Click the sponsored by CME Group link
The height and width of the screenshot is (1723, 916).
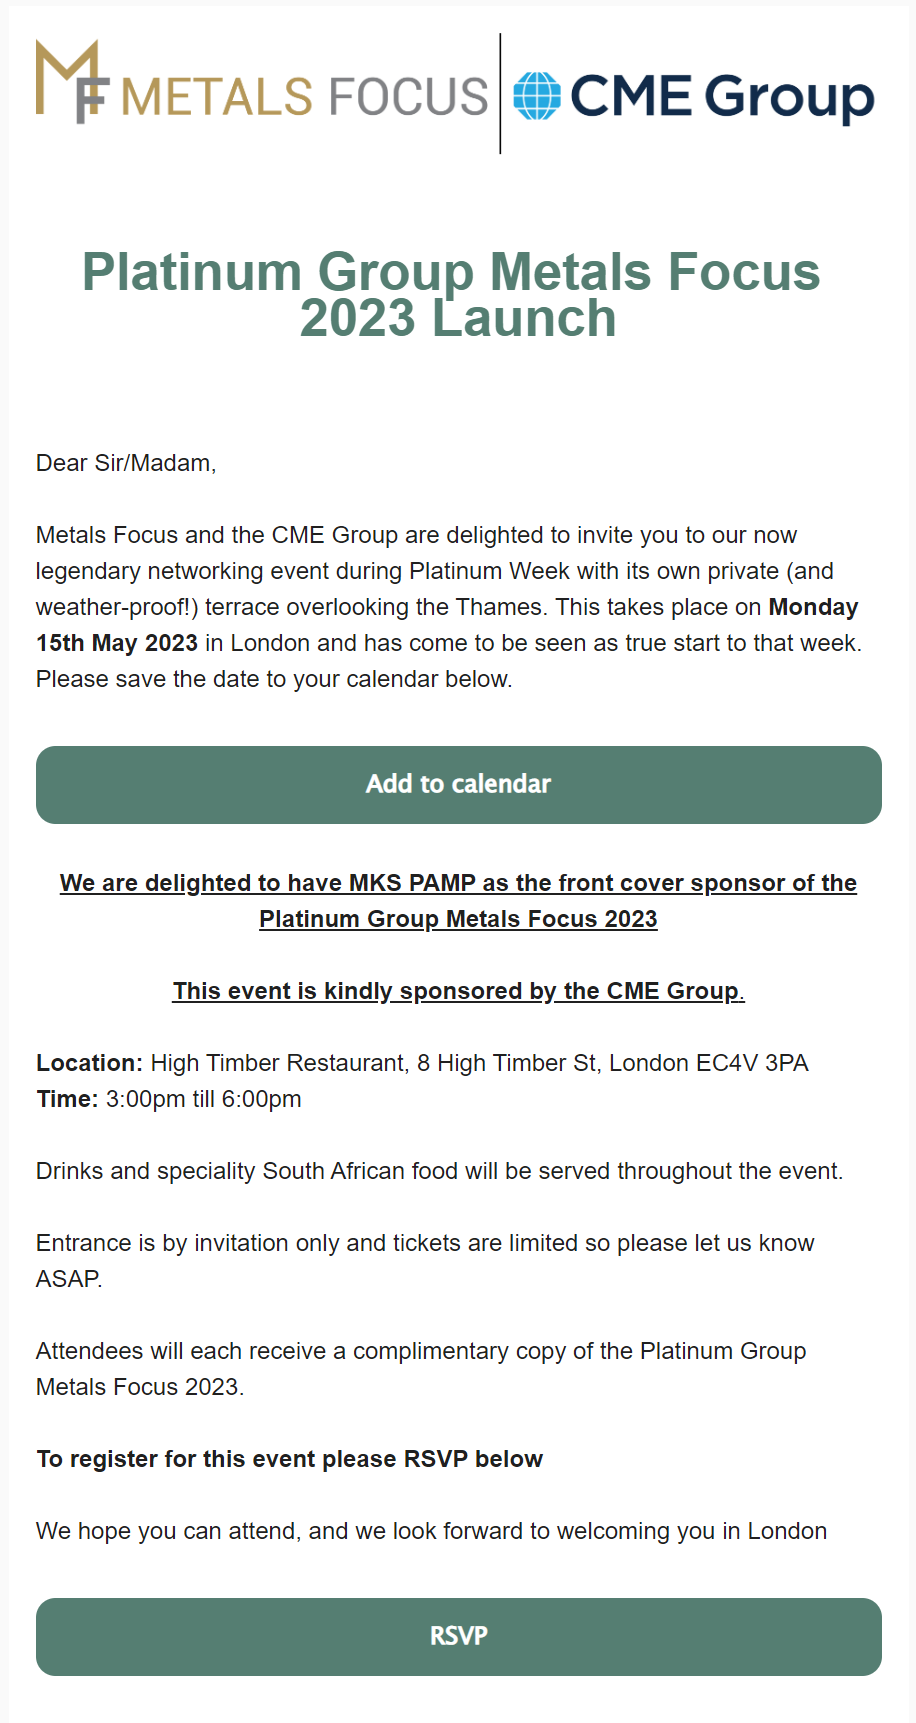tap(459, 991)
